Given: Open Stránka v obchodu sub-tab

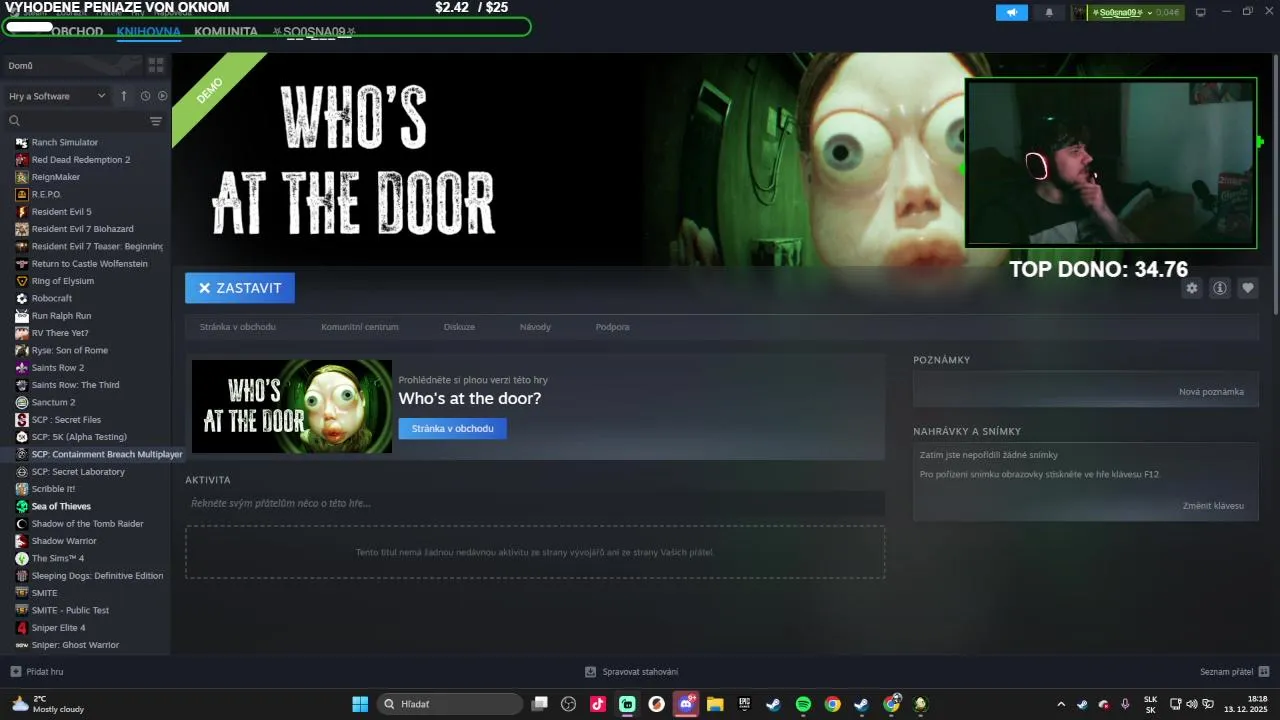Looking at the screenshot, I should coord(238,327).
